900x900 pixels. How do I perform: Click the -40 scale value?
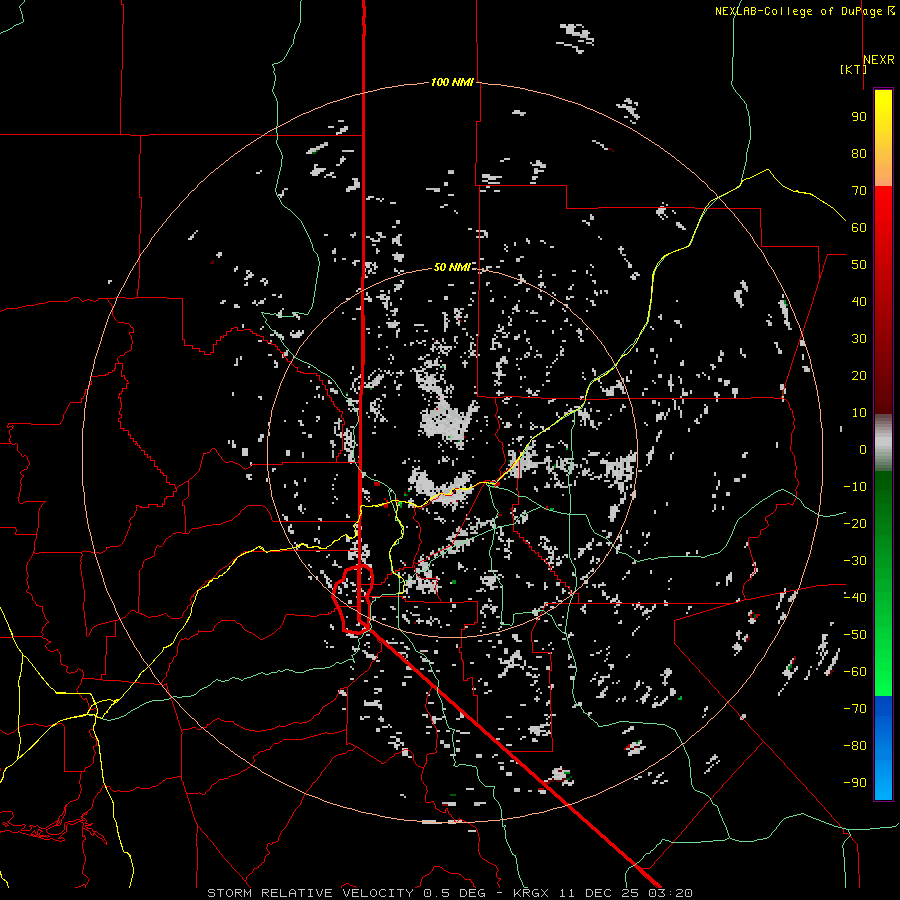click(855, 598)
